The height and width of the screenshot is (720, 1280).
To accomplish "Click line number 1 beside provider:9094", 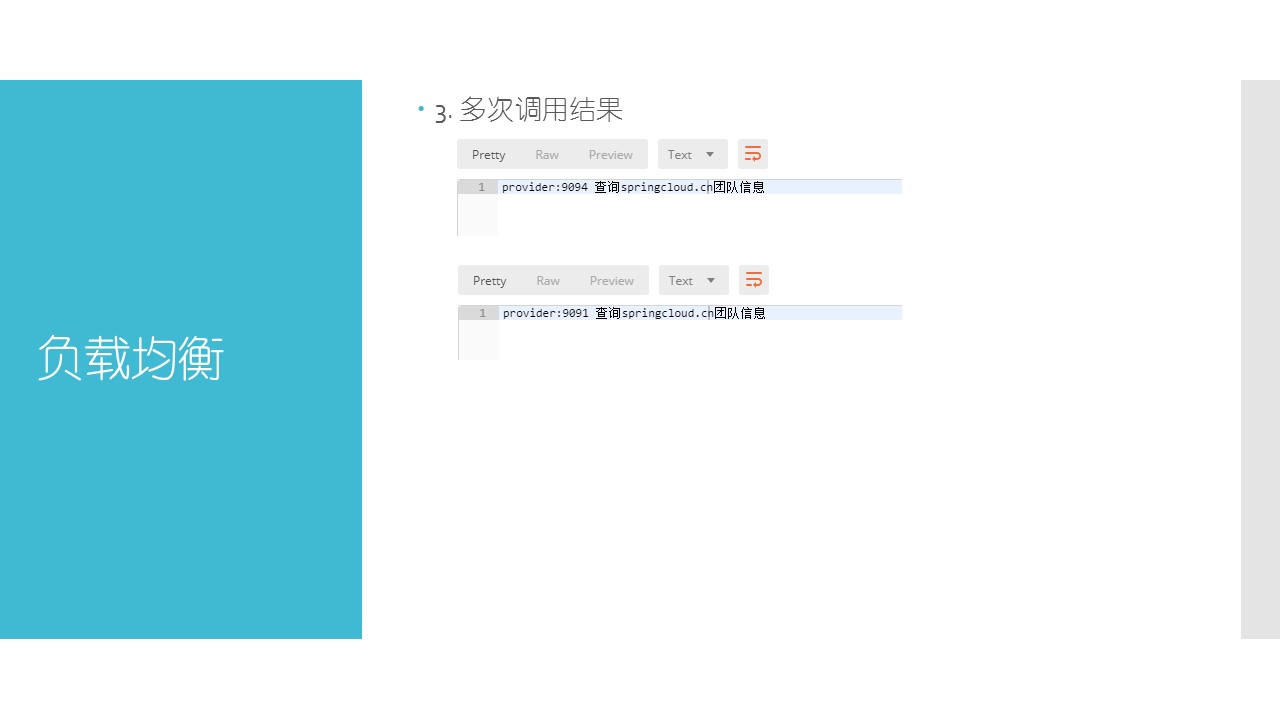I will click(481, 187).
